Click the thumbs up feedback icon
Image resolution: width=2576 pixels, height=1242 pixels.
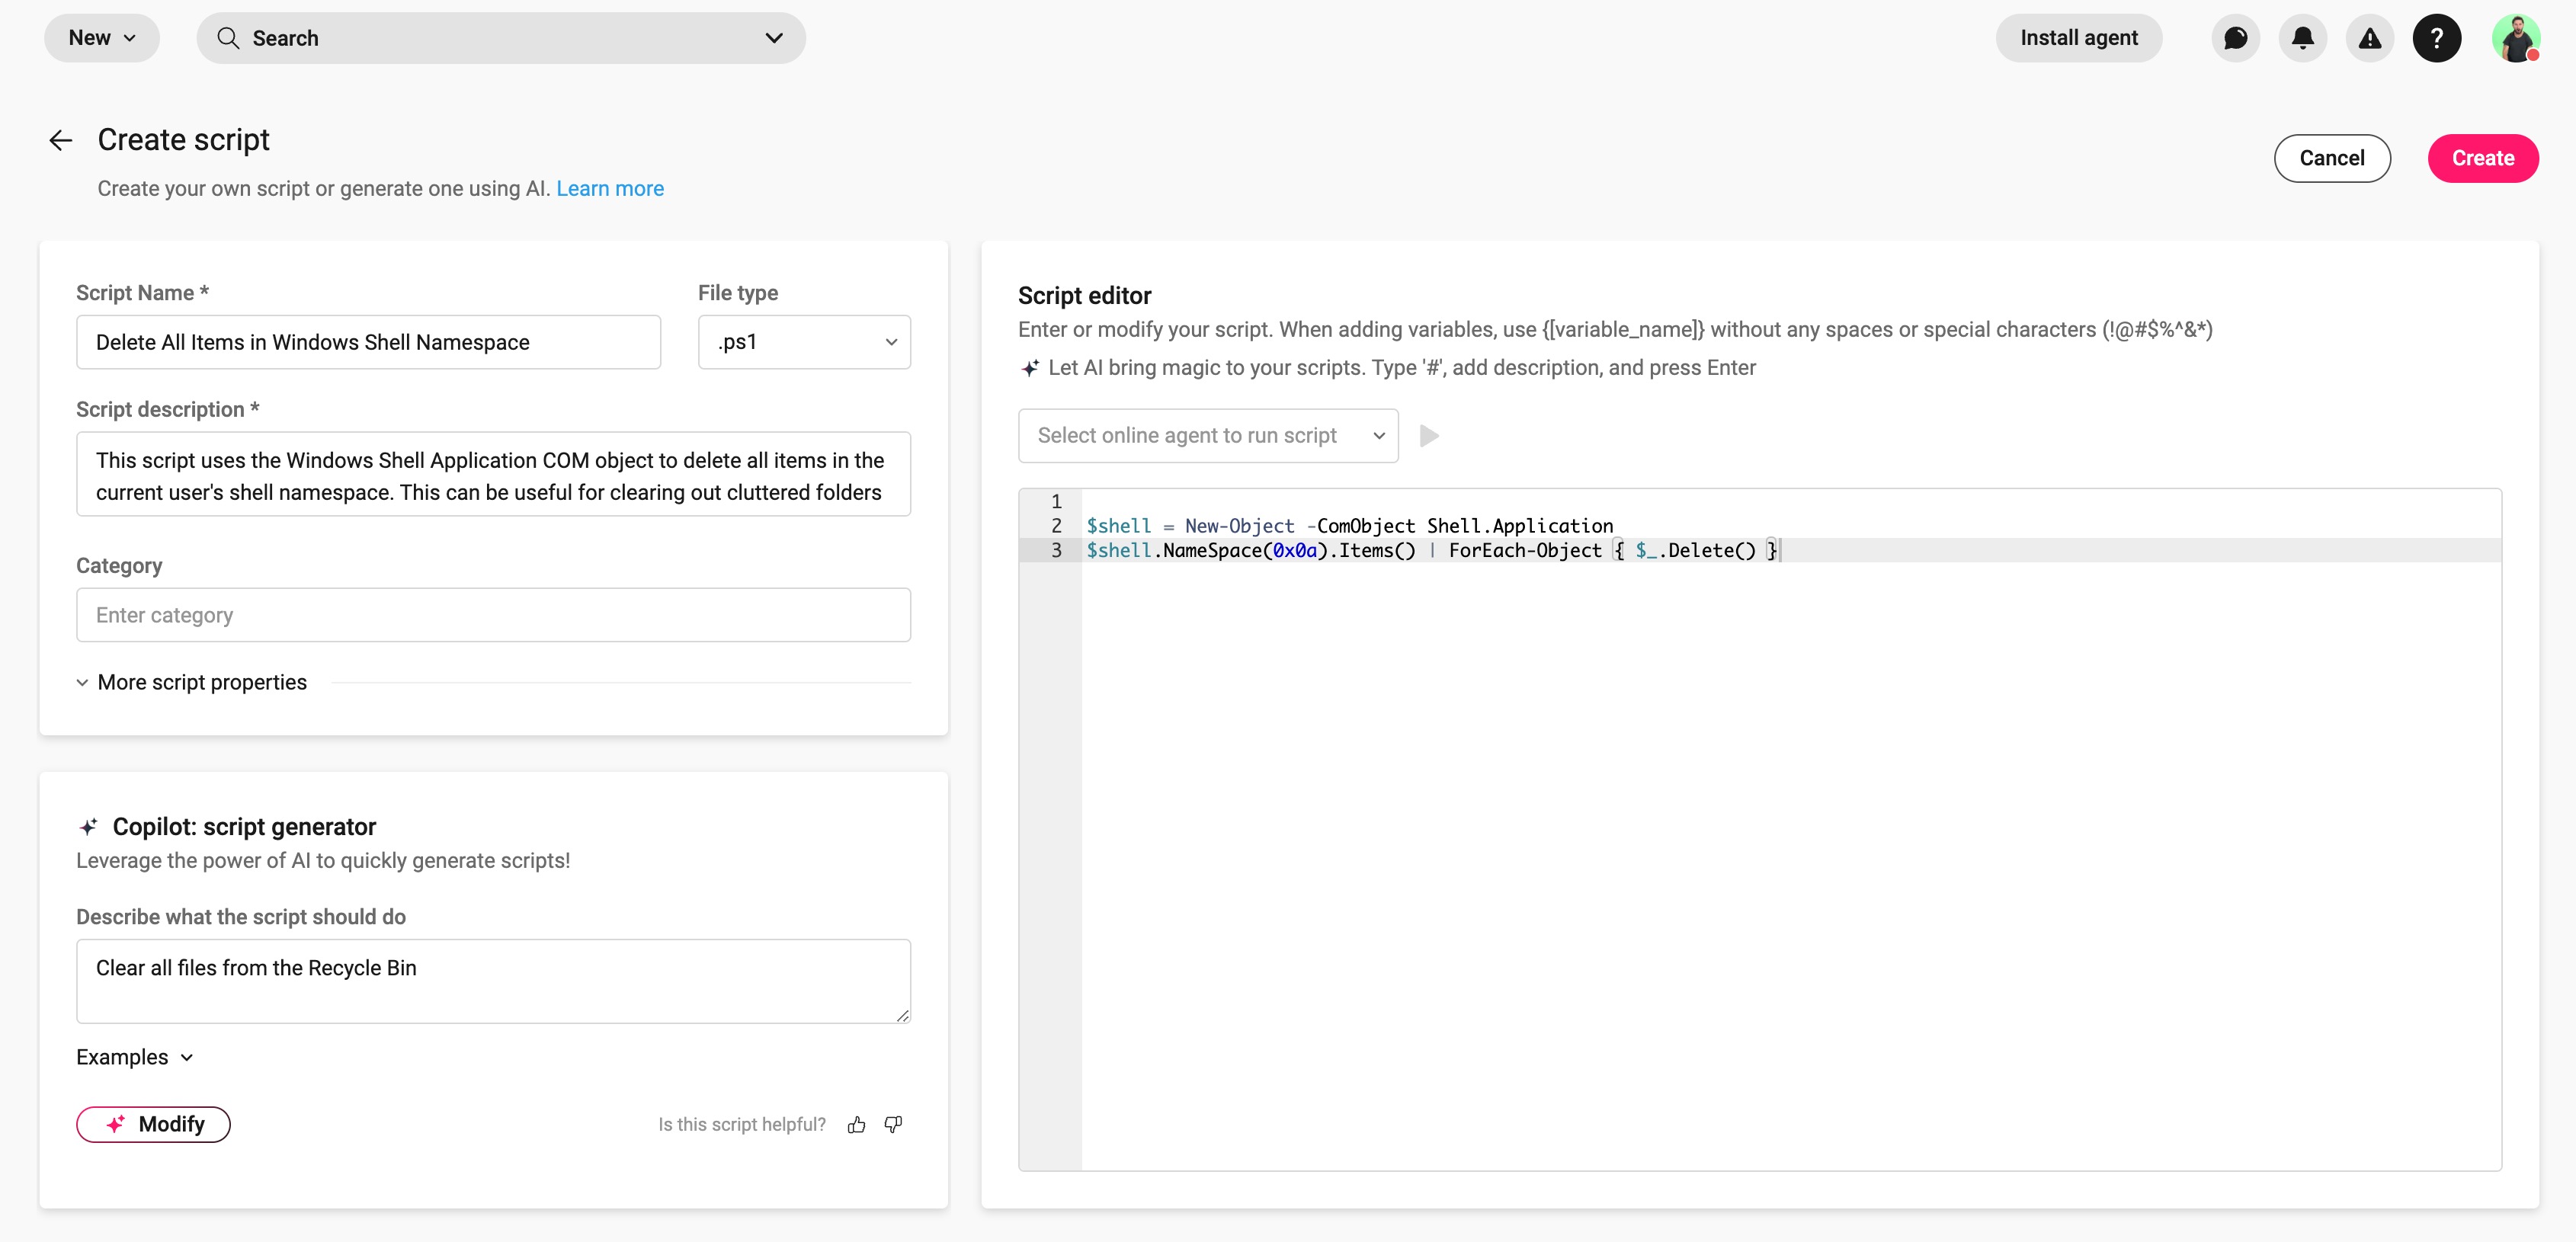856,1125
